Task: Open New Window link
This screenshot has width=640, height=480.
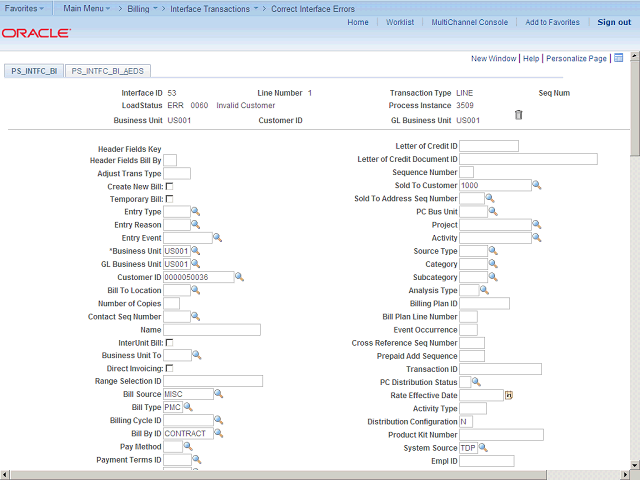Action: [x=493, y=58]
